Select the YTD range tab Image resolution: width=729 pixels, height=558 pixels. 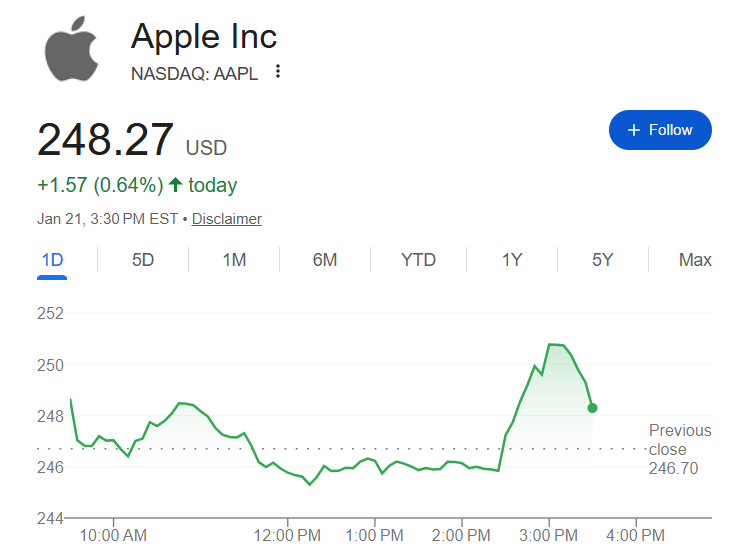[x=418, y=260]
